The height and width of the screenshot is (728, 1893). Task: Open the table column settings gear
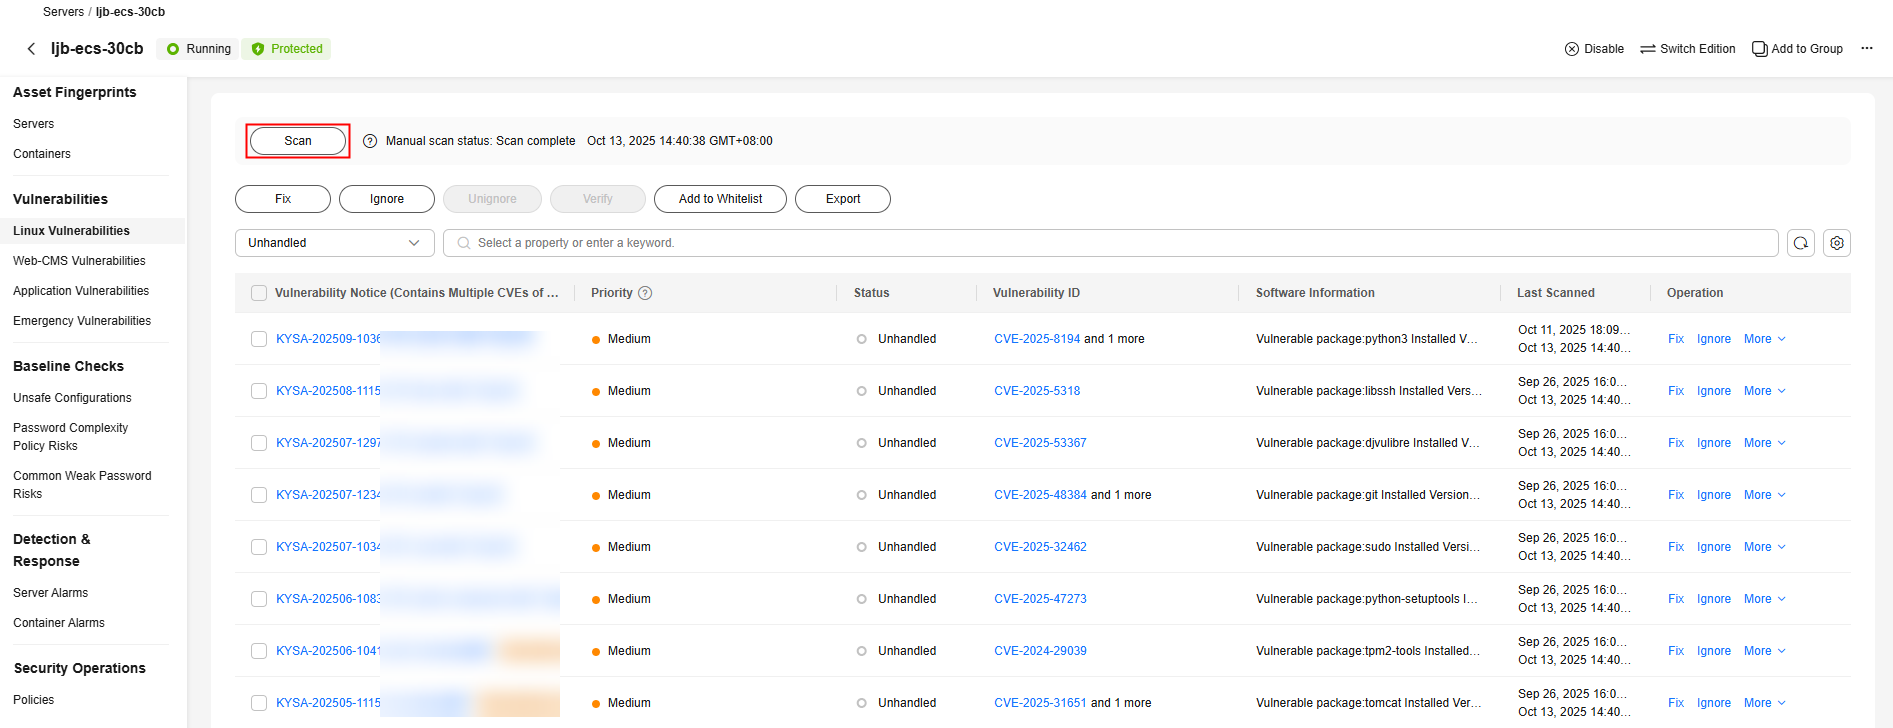coord(1836,243)
